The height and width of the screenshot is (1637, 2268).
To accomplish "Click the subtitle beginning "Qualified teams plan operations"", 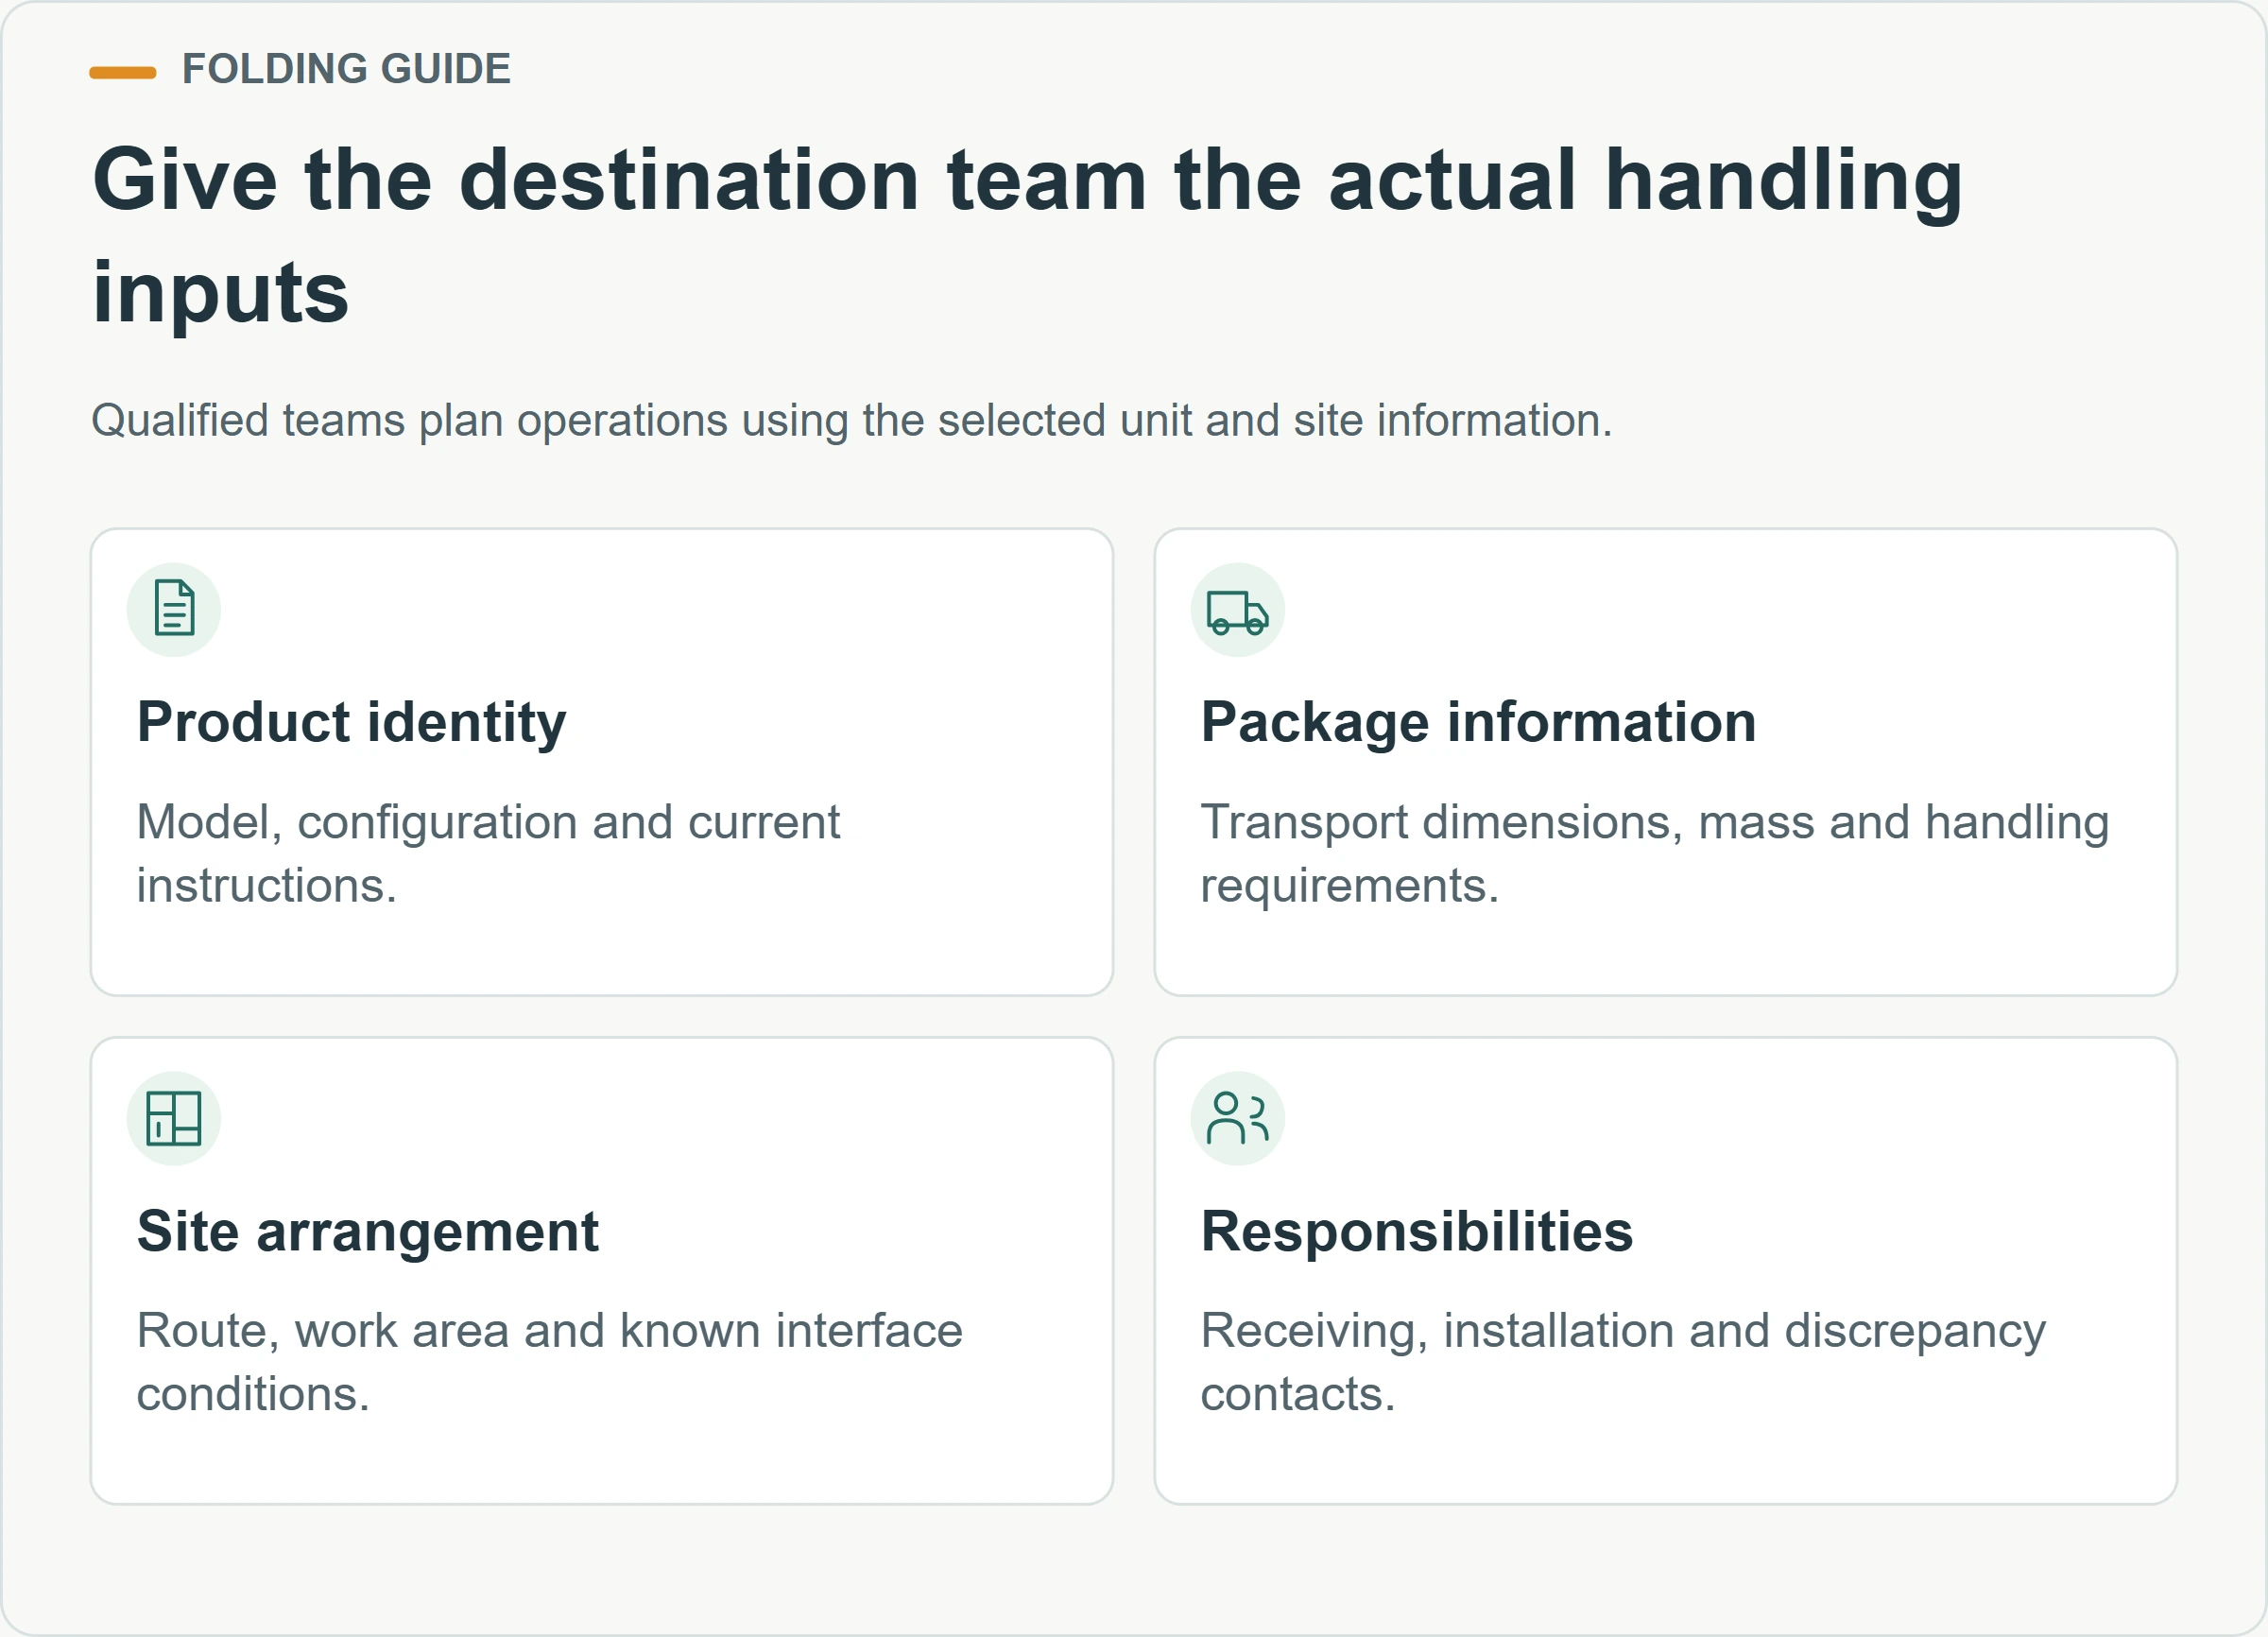I will pyautogui.click(x=851, y=420).
